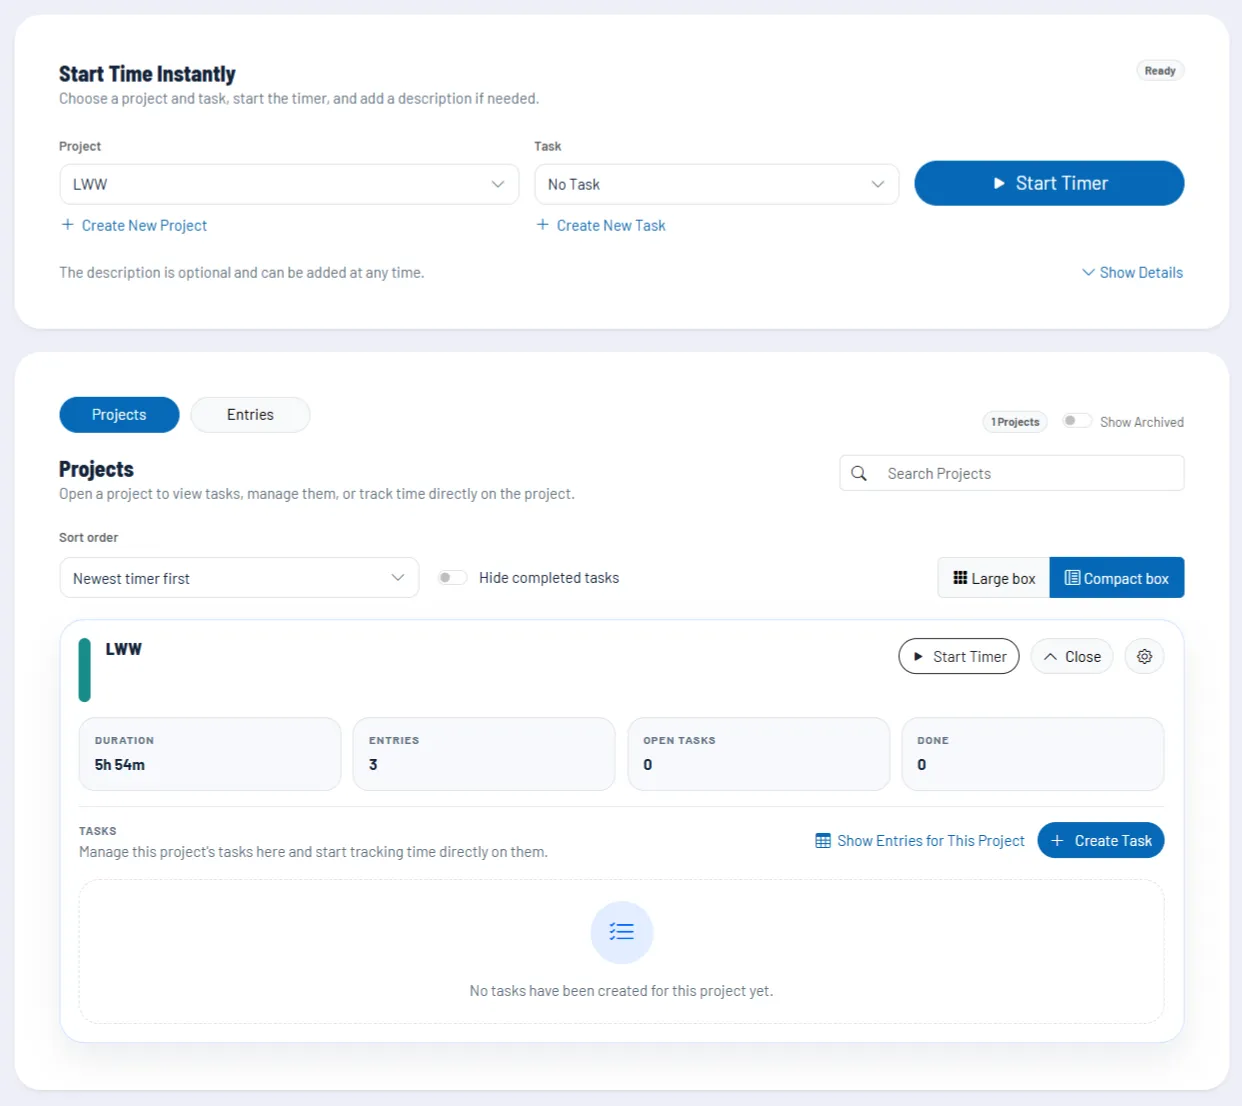
Task: Switch to the Entries tab
Action: click(250, 415)
